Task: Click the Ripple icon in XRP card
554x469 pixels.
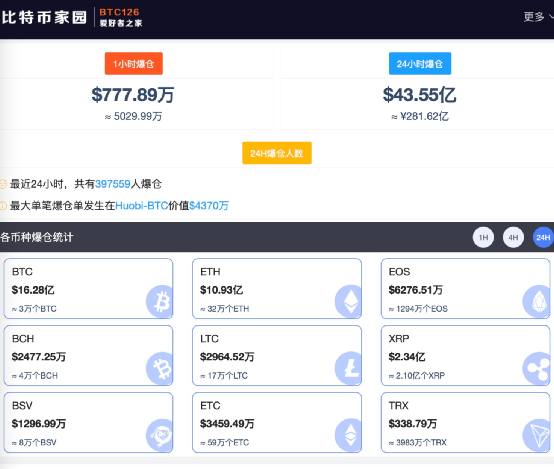Action: pos(536,368)
